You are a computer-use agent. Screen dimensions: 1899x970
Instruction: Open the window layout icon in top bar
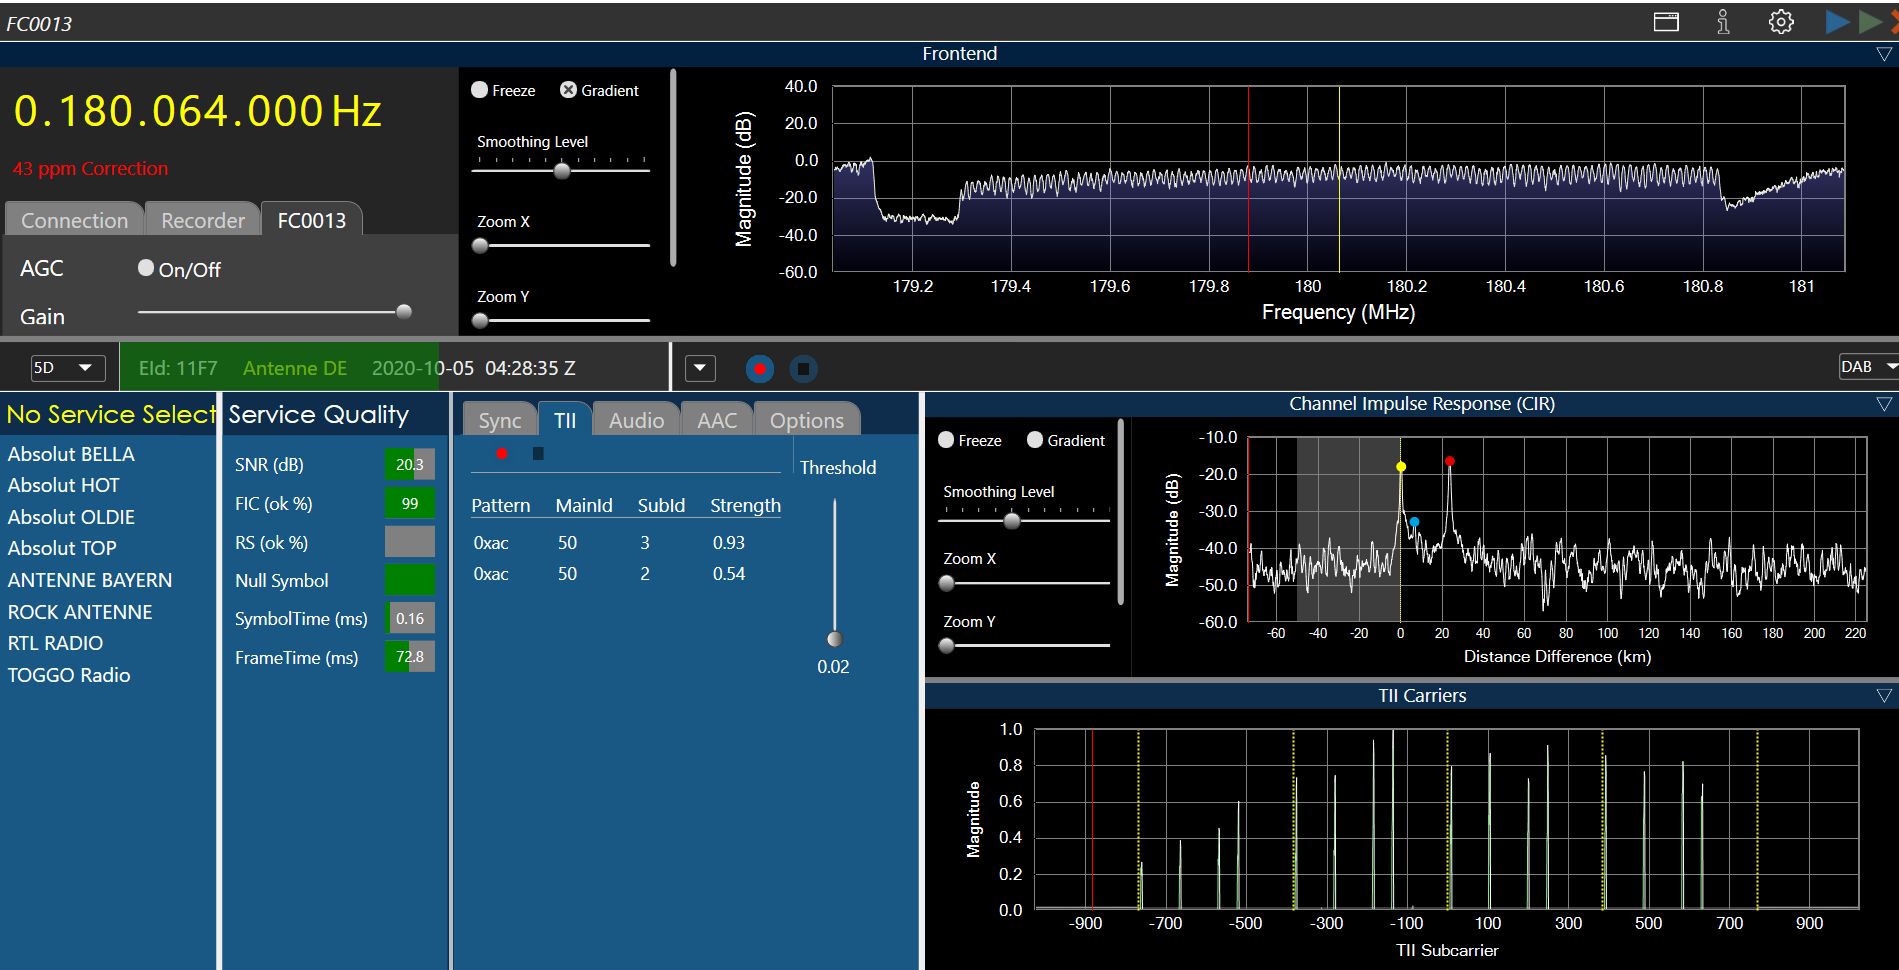click(1666, 22)
